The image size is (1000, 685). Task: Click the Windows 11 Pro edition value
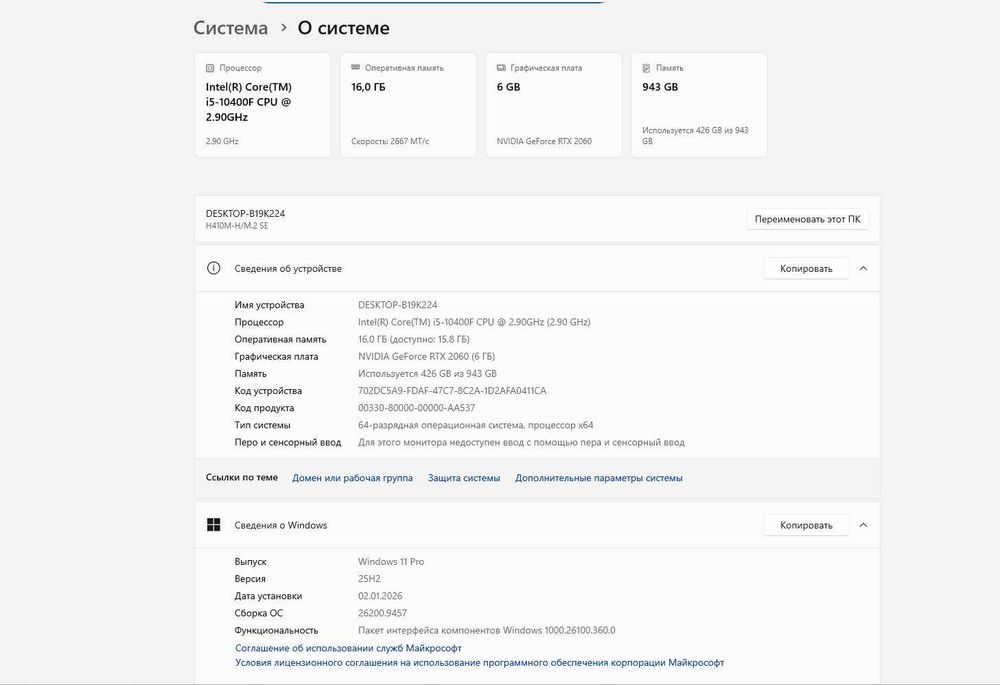click(x=391, y=561)
